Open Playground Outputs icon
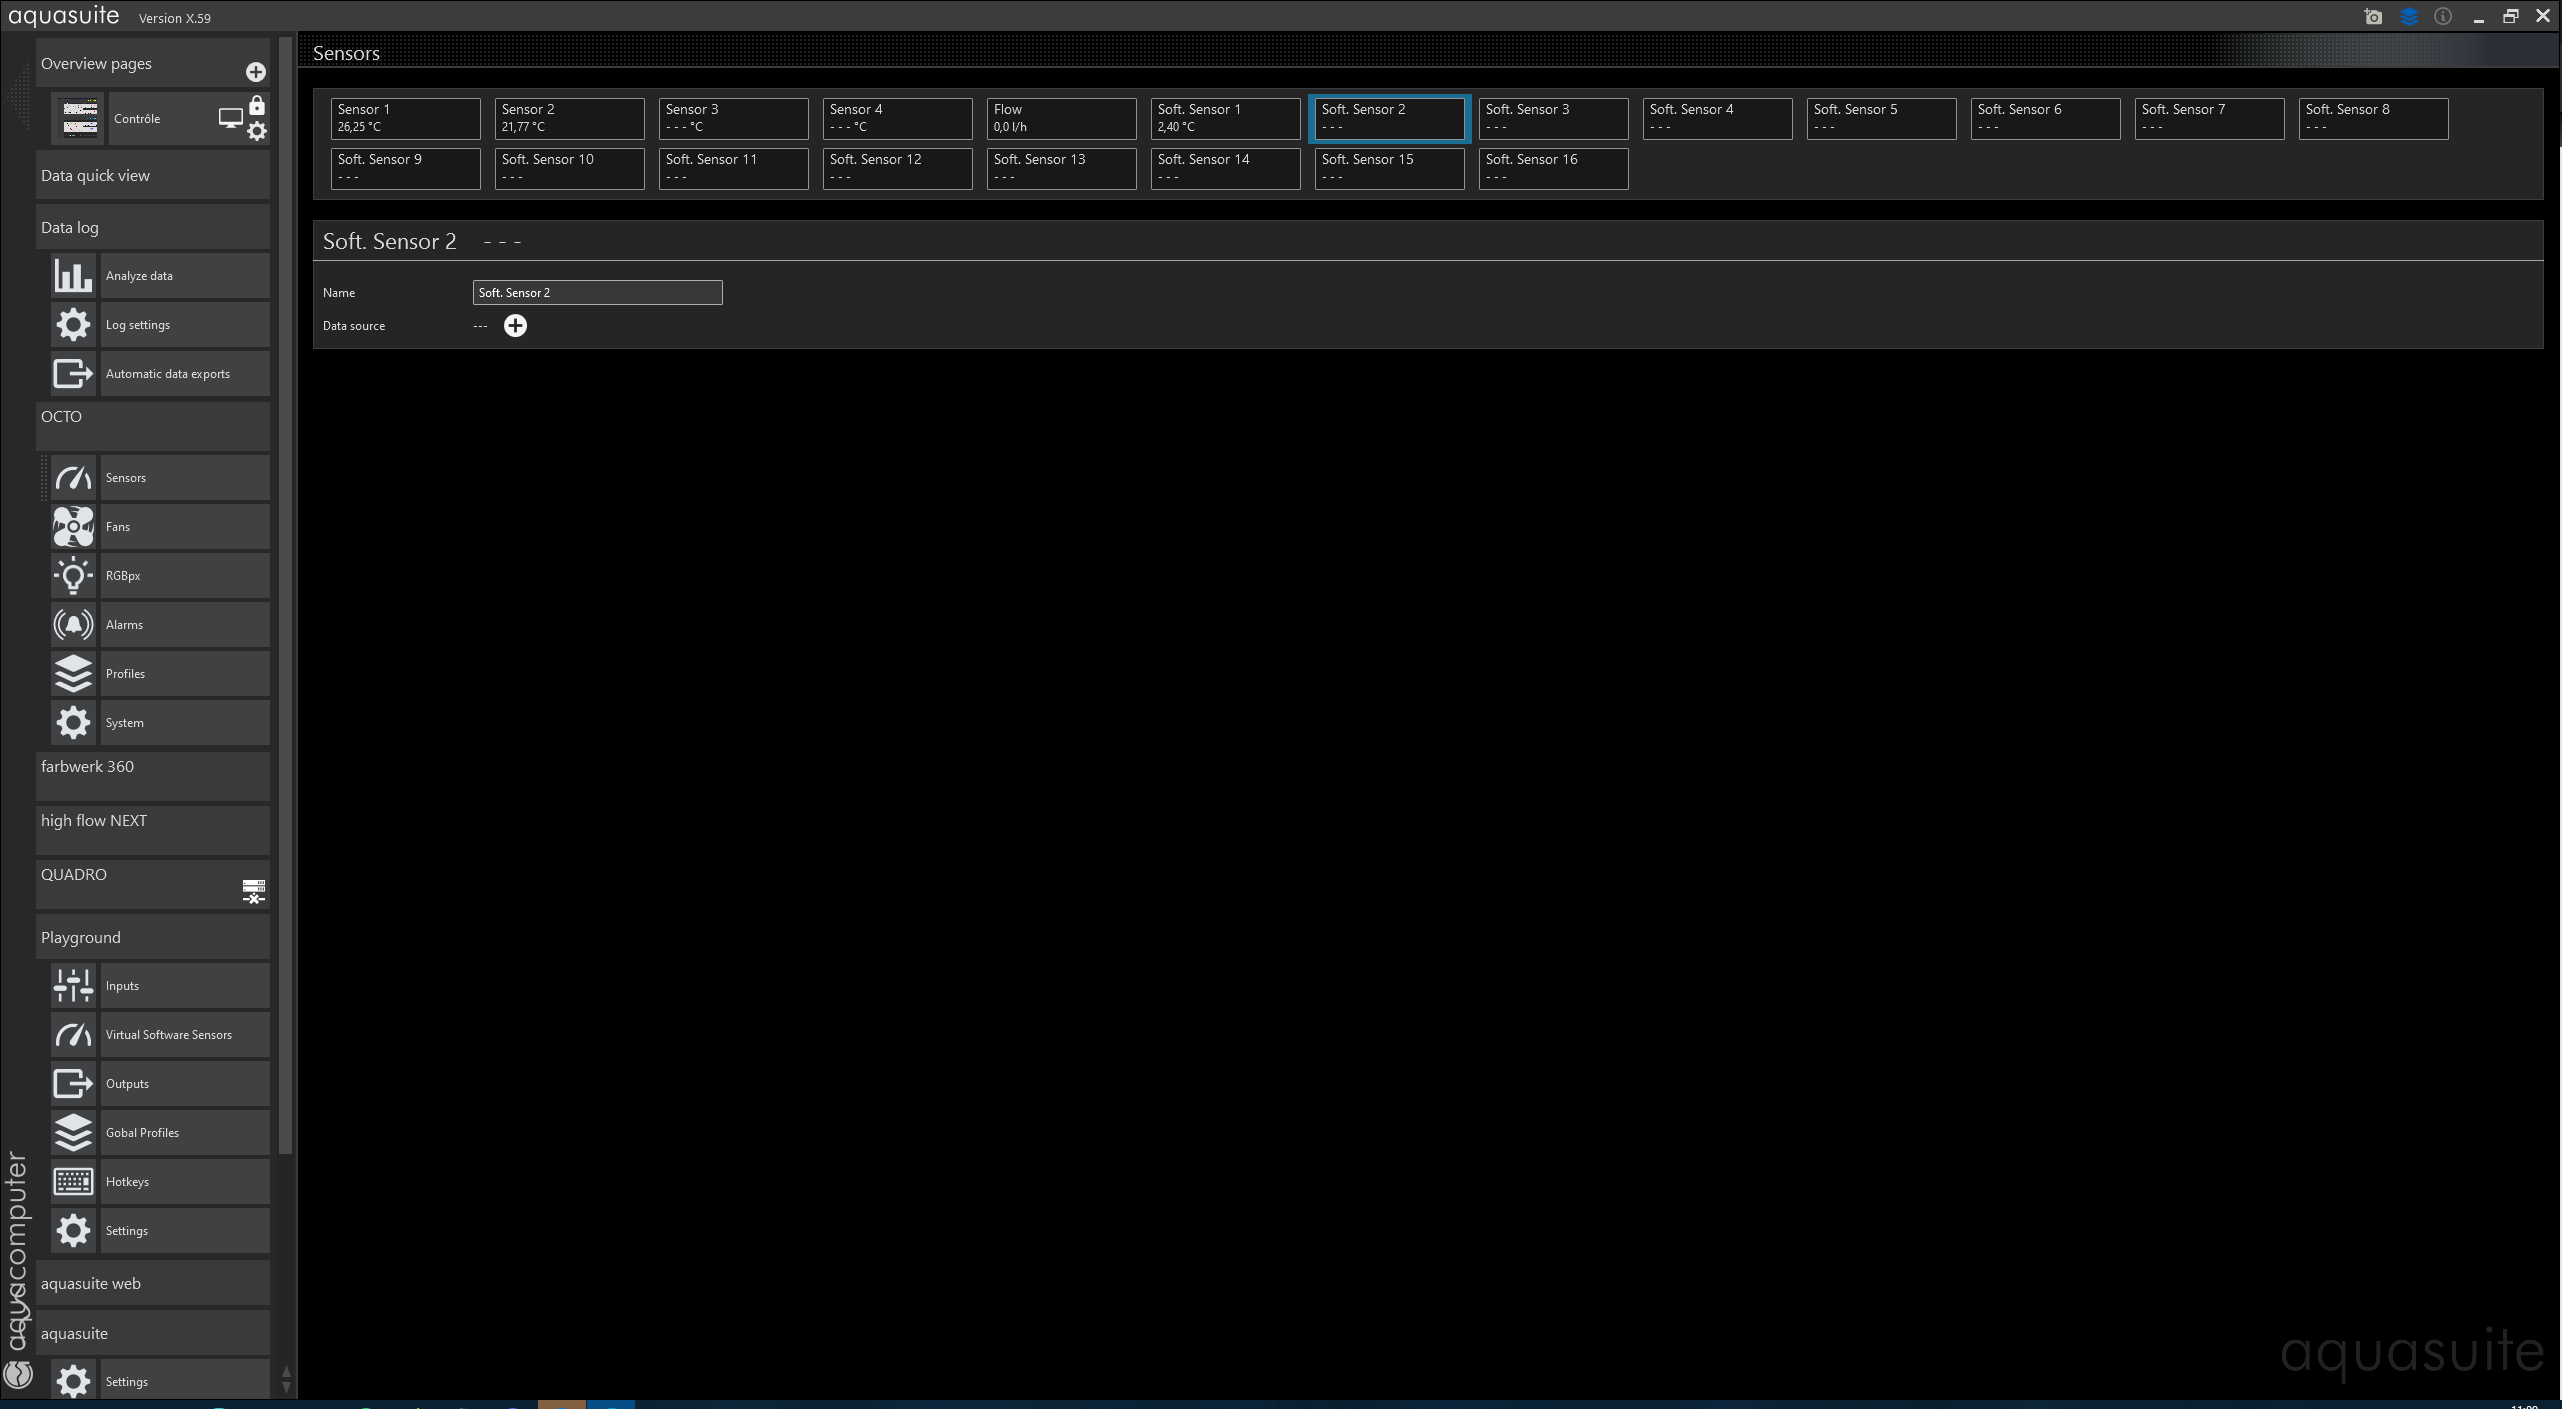 tap(73, 1084)
